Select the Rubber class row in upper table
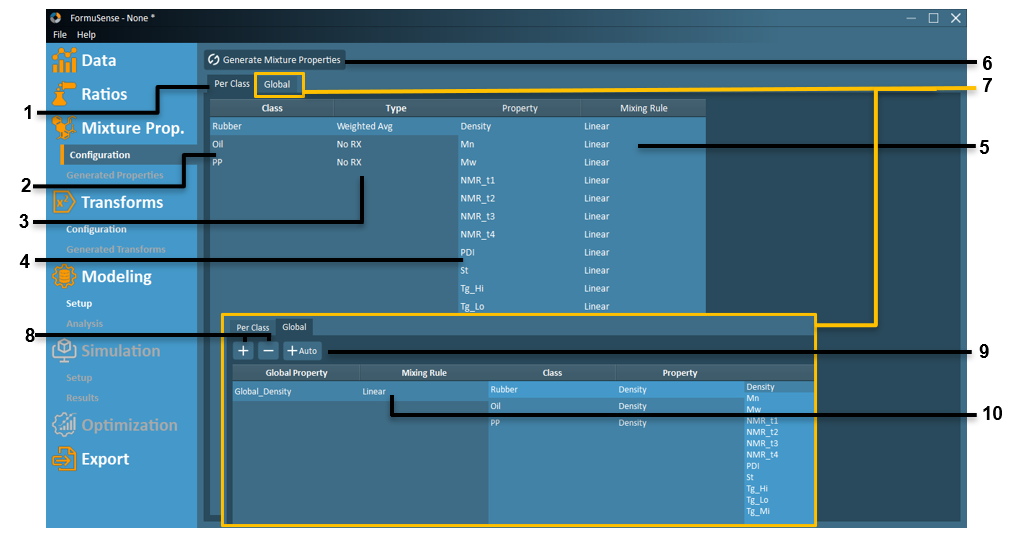 [x=272, y=126]
